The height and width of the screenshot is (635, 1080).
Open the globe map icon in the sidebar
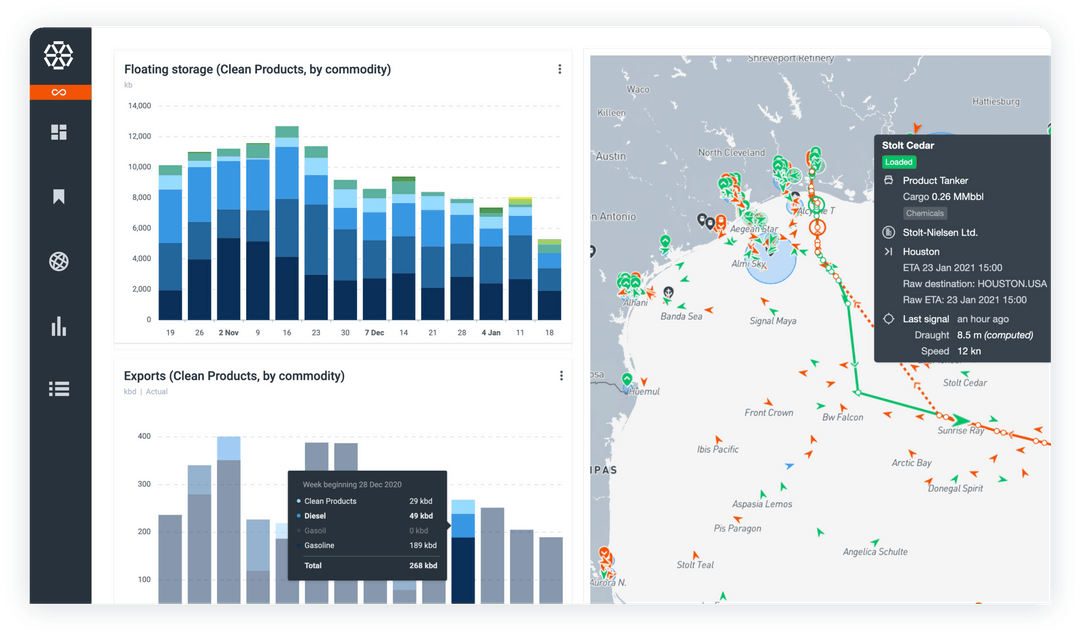(60, 261)
